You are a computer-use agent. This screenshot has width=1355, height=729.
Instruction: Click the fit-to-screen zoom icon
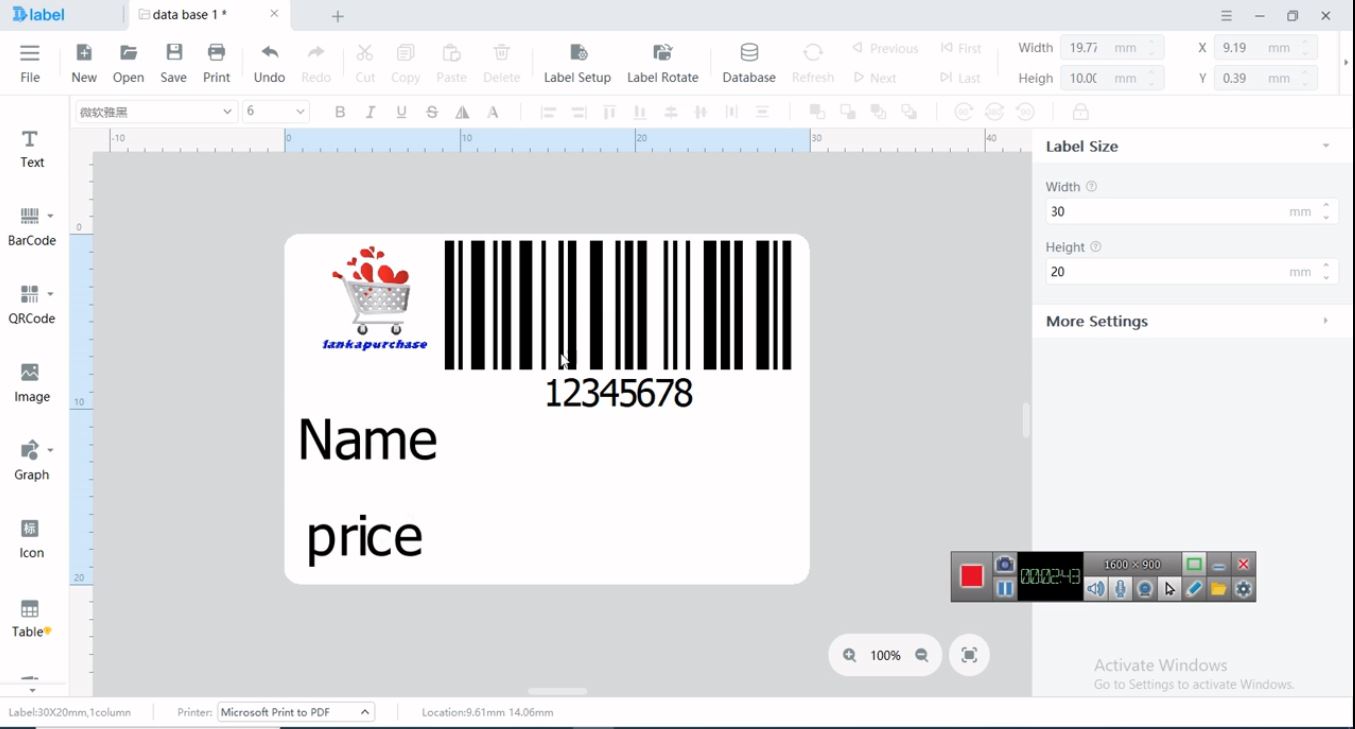(x=969, y=655)
